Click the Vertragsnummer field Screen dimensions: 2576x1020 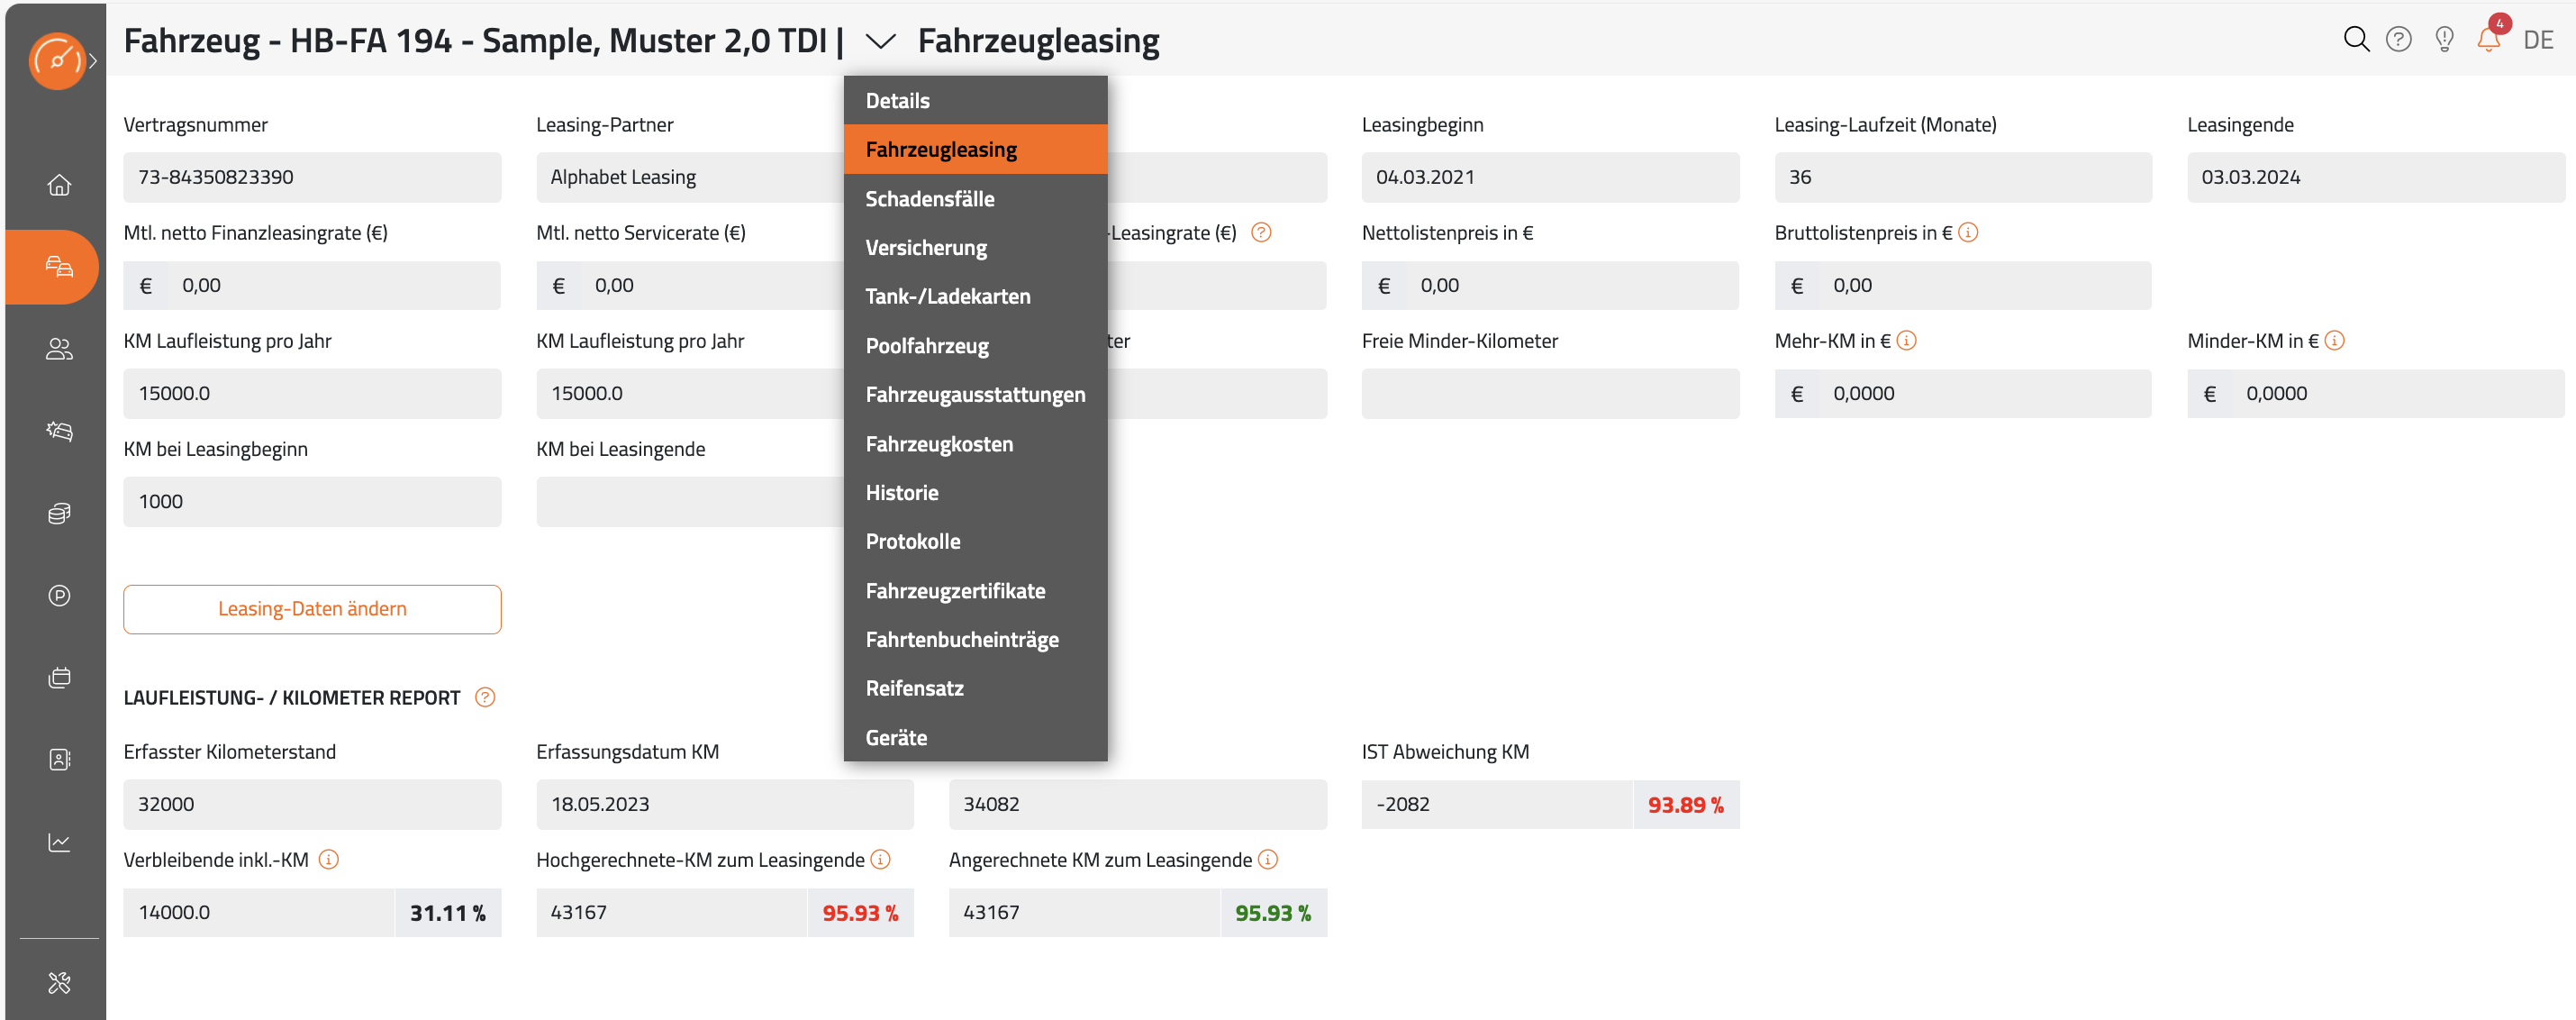coord(312,177)
